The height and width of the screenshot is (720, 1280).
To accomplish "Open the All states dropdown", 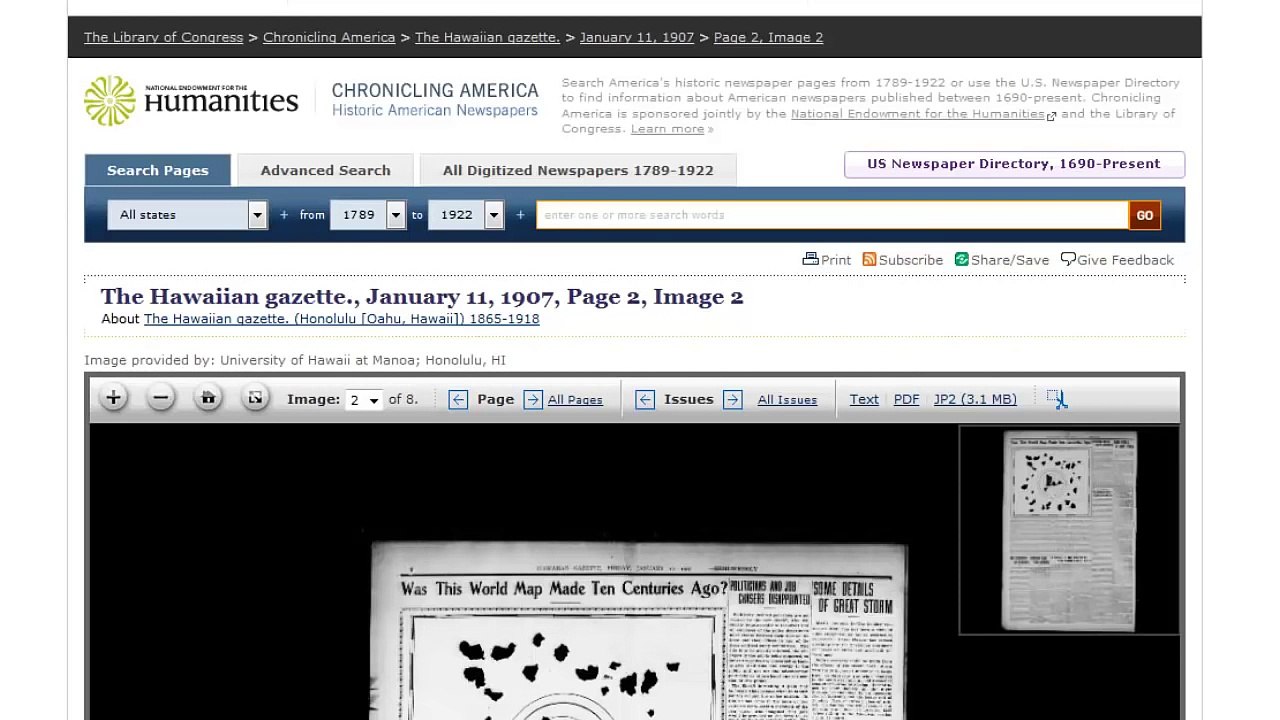I will click(187, 215).
